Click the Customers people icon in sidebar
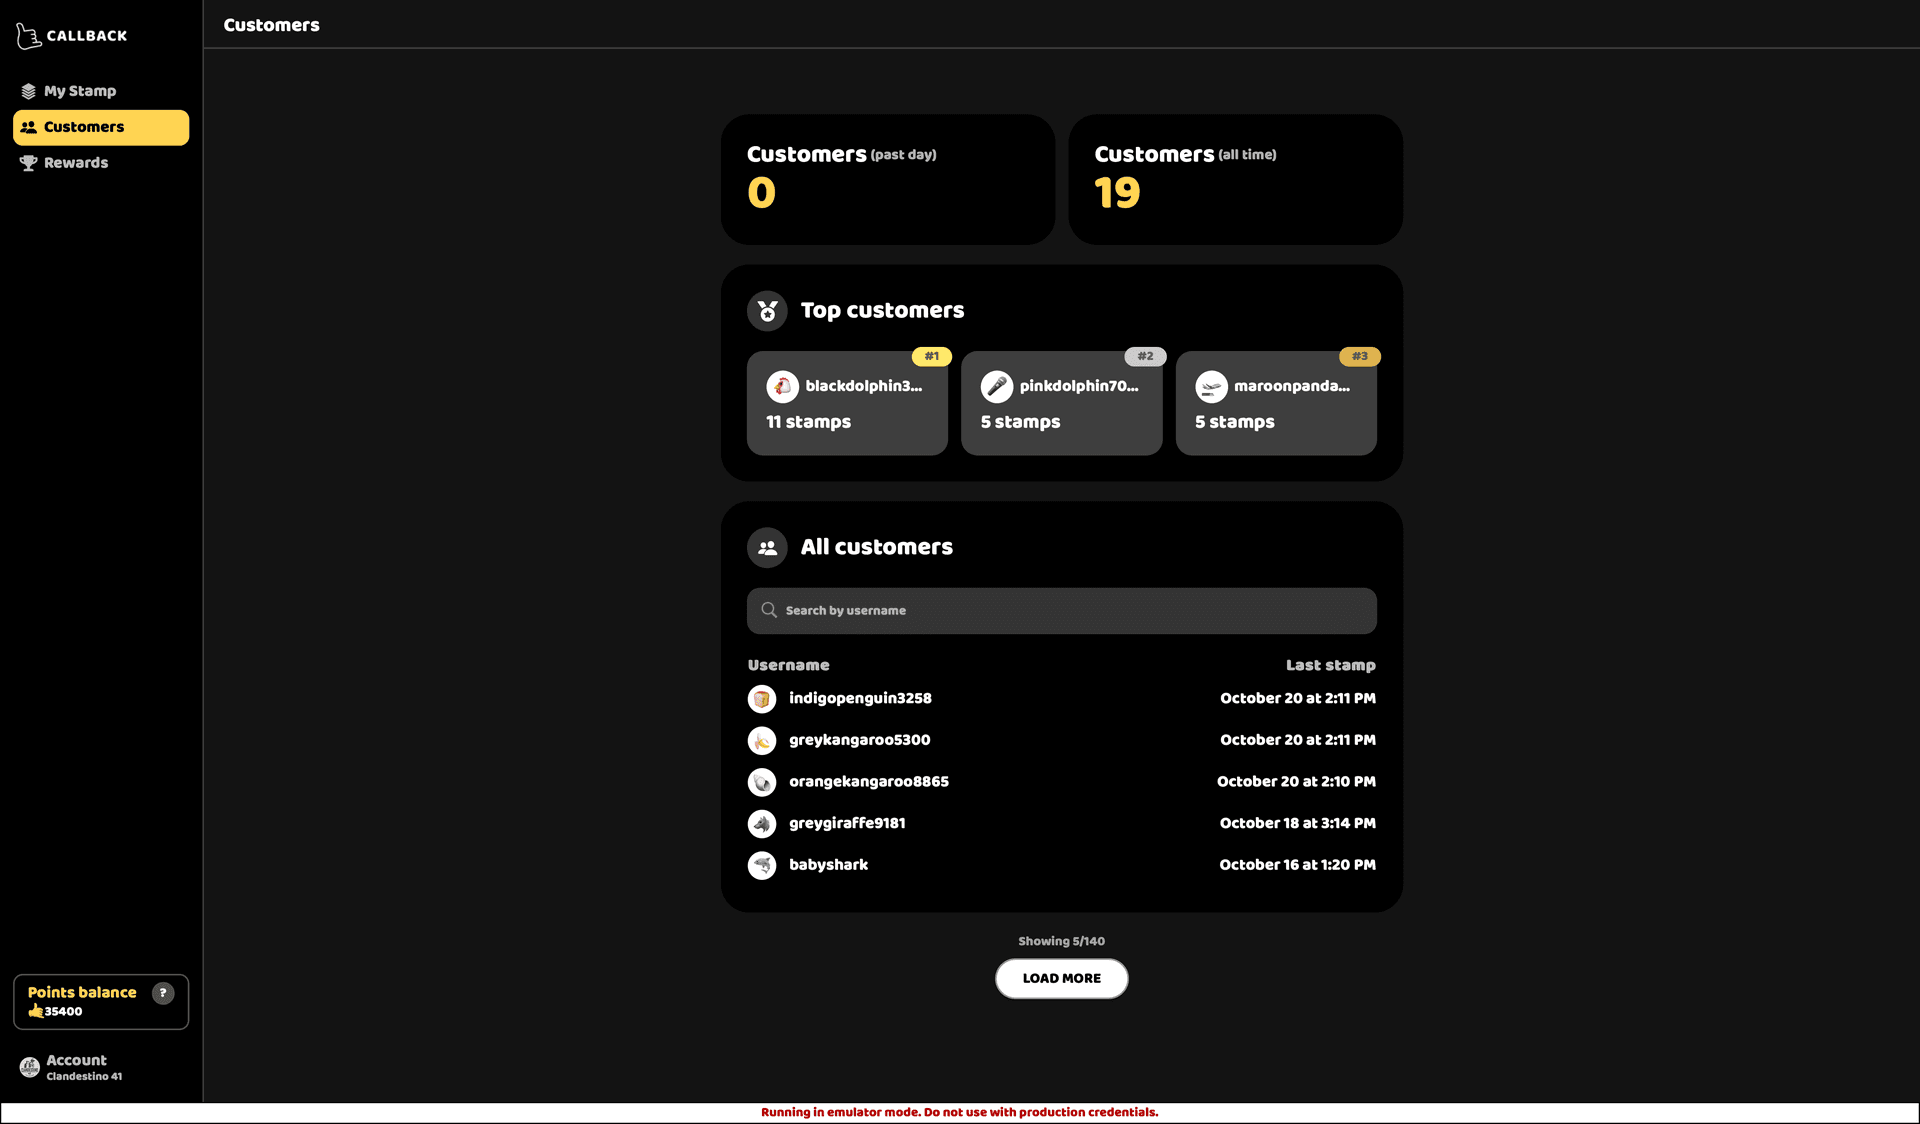Image resolution: width=1920 pixels, height=1124 pixels. [x=28, y=127]
